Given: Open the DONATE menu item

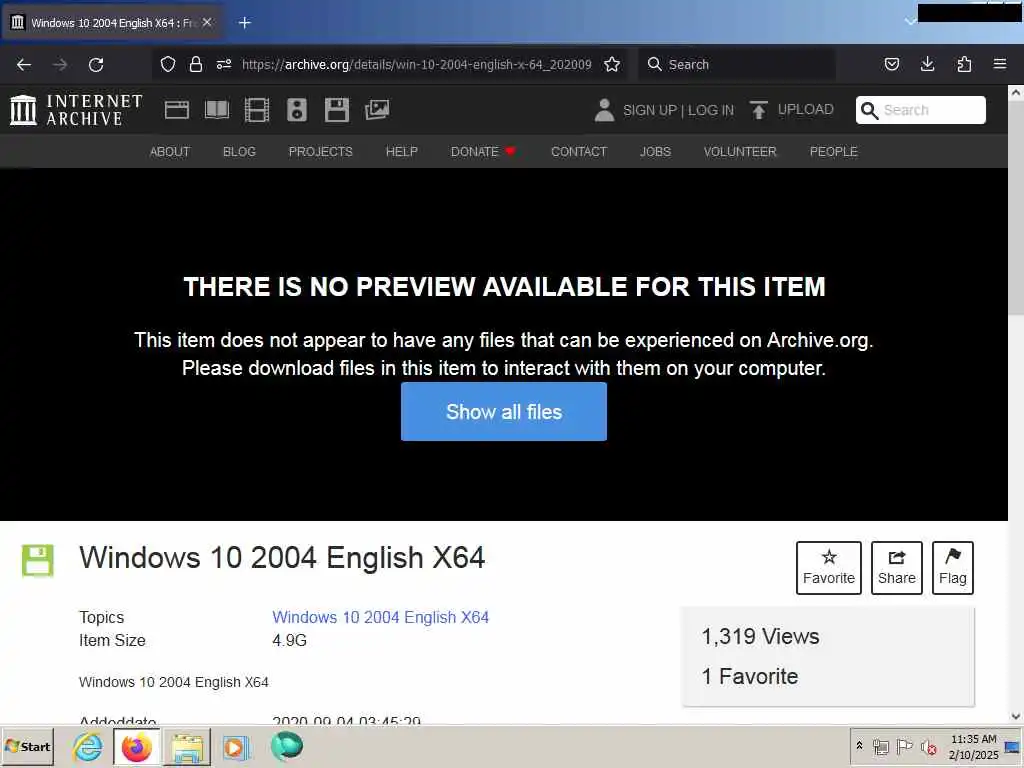Looking at the screenshot, I should click(483, 152).
